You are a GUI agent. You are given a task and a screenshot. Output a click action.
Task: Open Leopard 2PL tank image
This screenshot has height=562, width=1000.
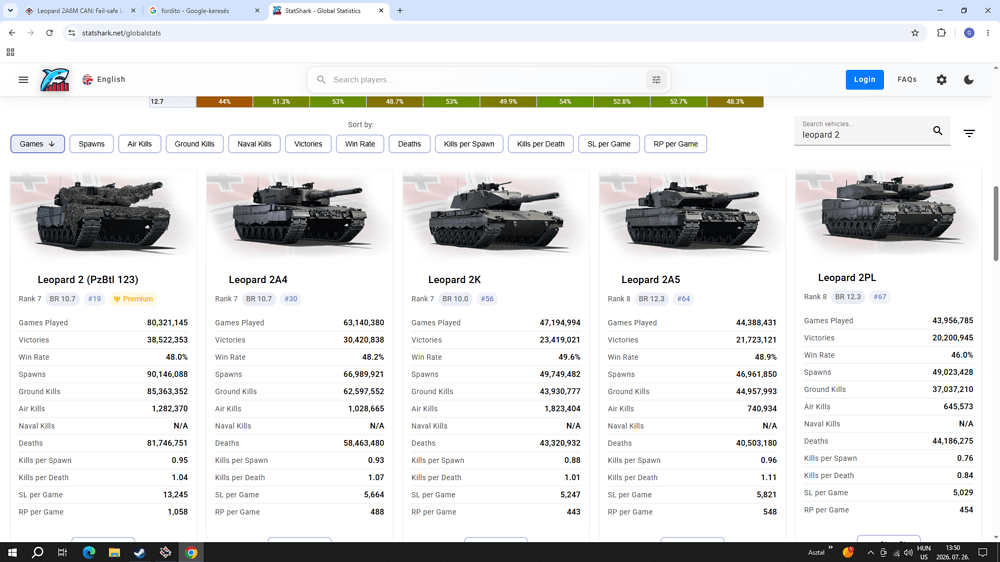click(x=888, y=212)
